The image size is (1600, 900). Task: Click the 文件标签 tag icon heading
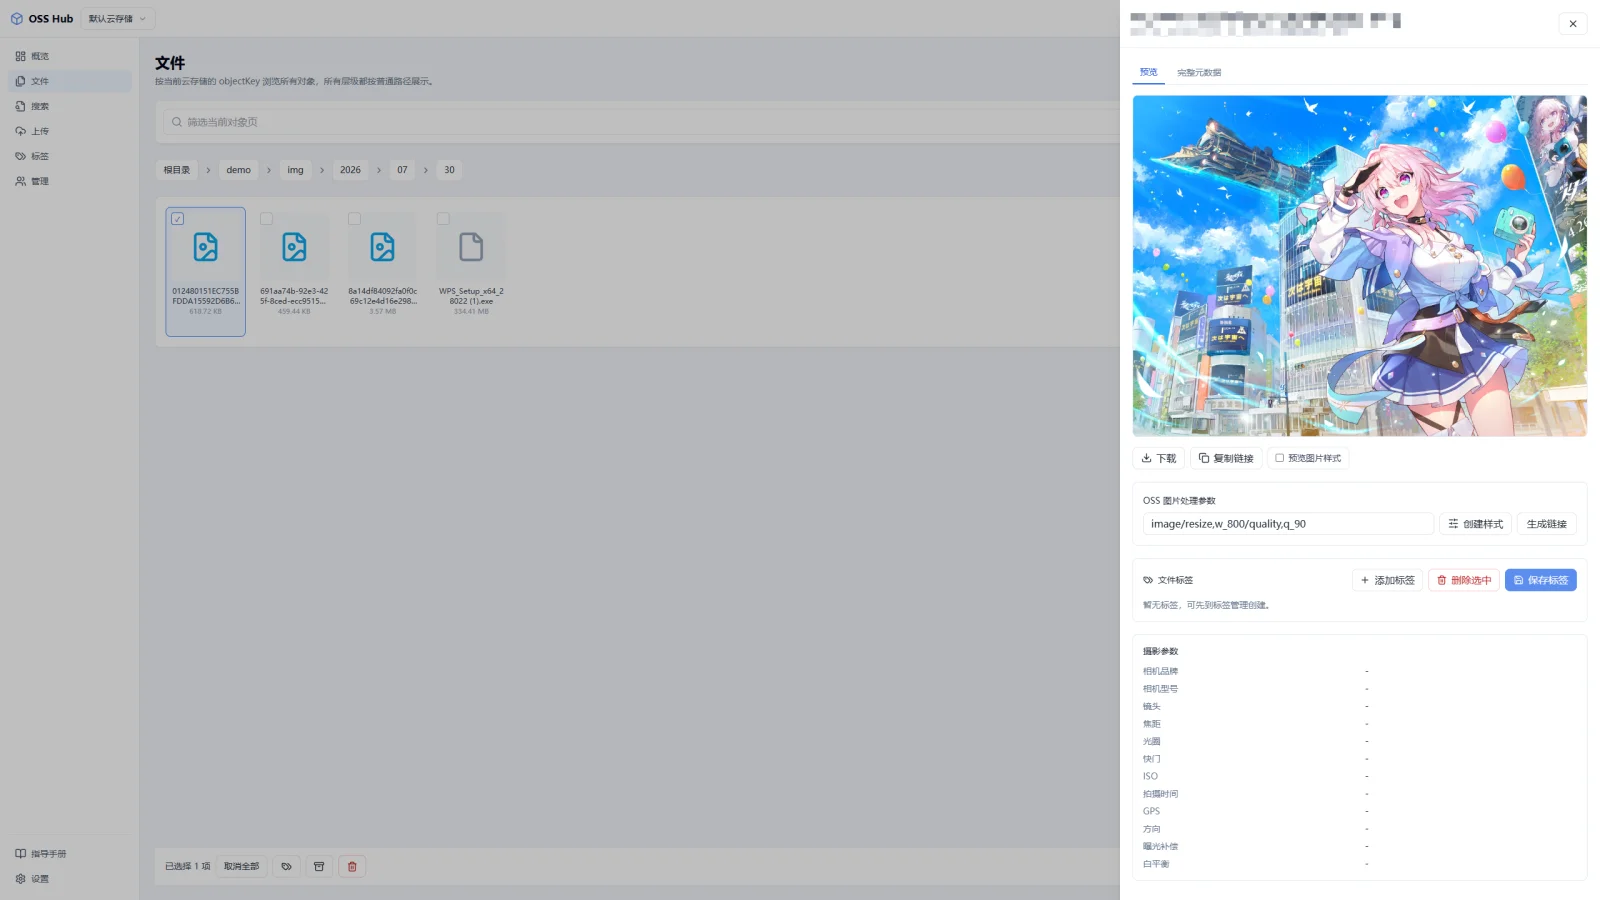(1148, 580)
